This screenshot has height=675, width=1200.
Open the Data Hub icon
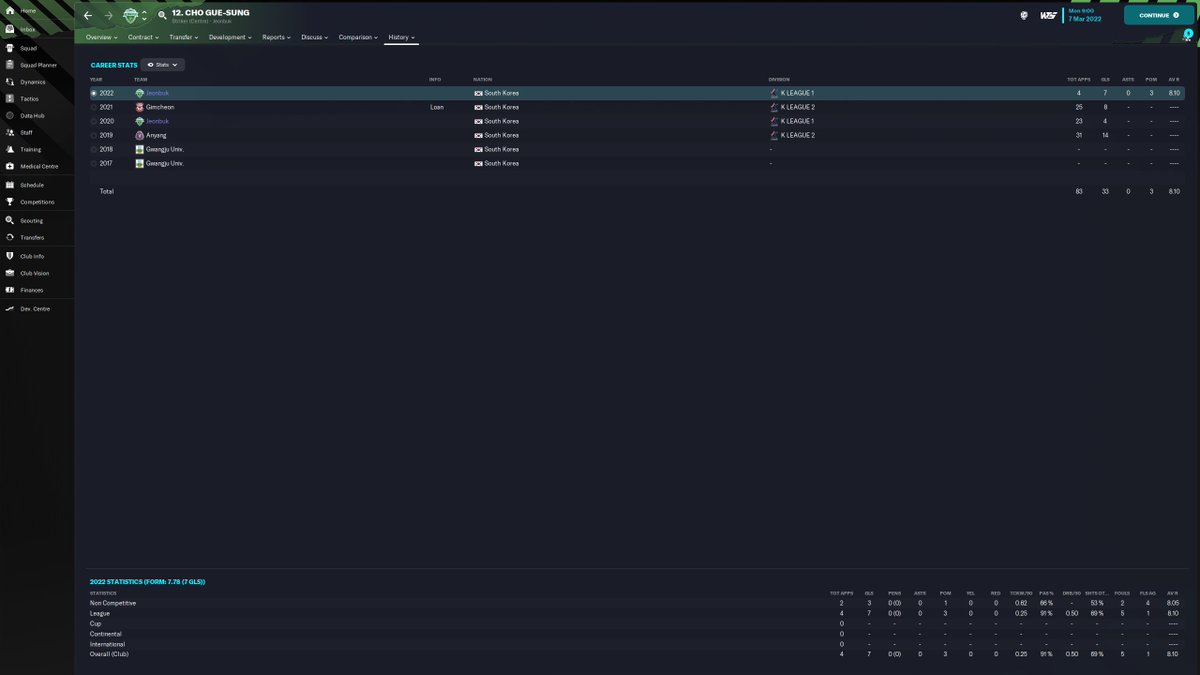[10, 115]
